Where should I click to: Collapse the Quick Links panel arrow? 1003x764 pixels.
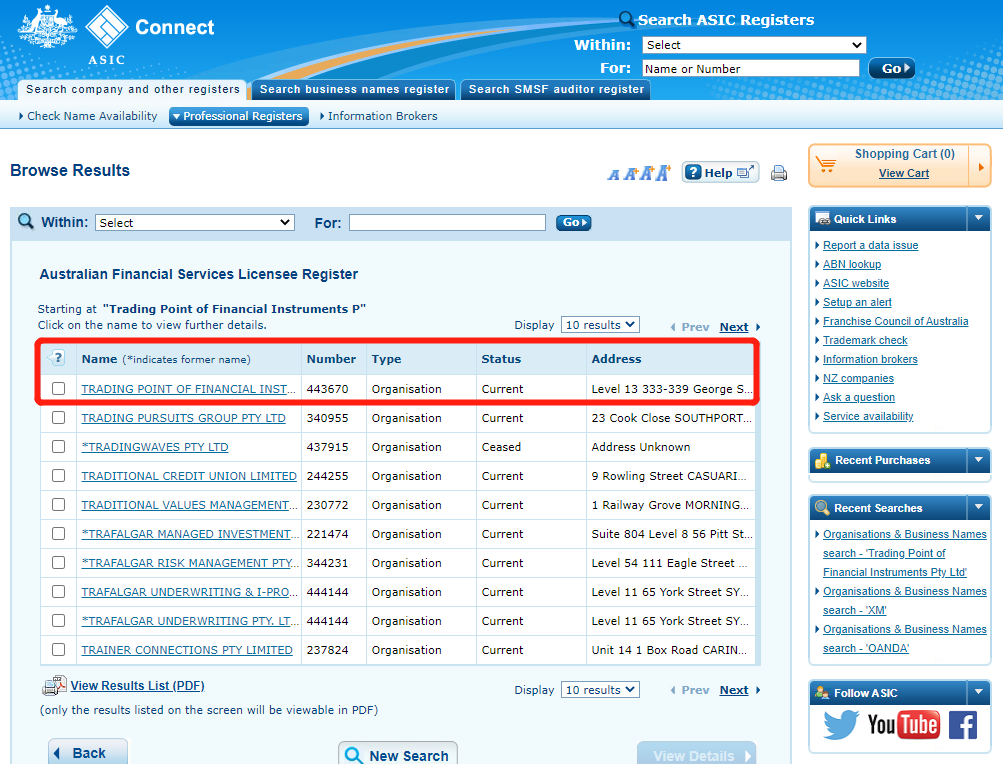point(978,218)
